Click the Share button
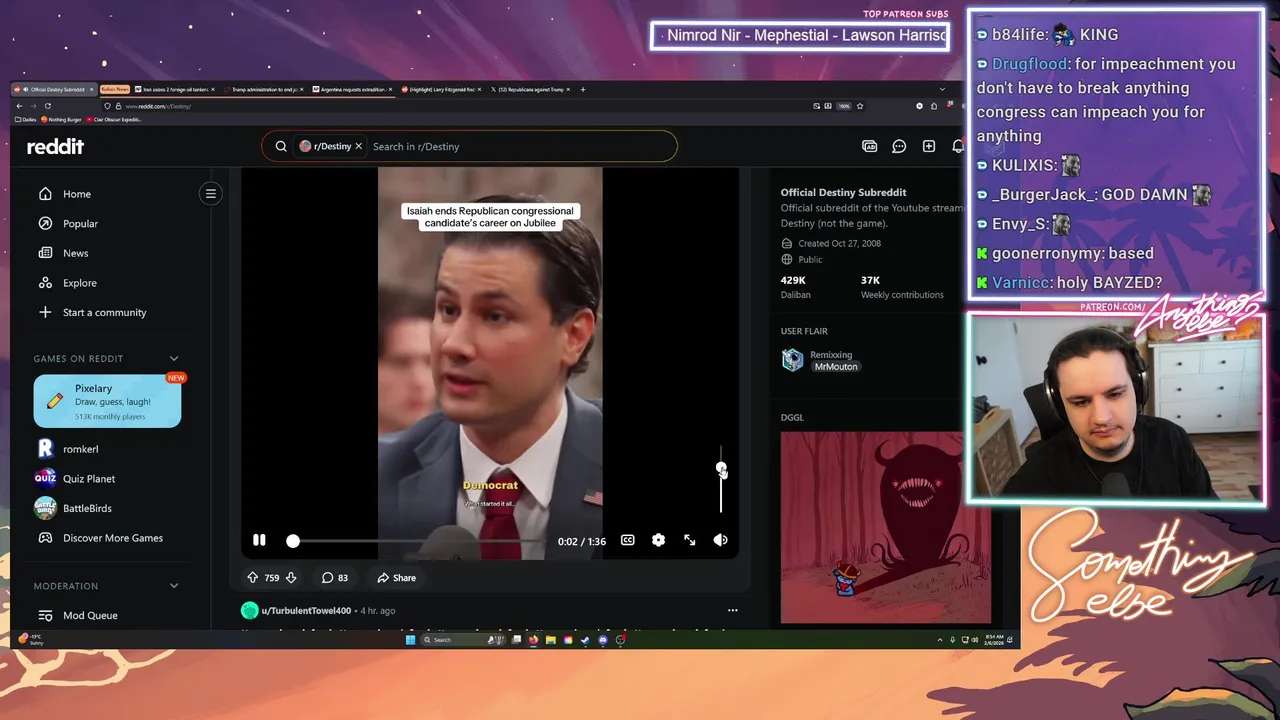Image resolution: width=1280 pixels, height=720 pixels. coord(396,577)
